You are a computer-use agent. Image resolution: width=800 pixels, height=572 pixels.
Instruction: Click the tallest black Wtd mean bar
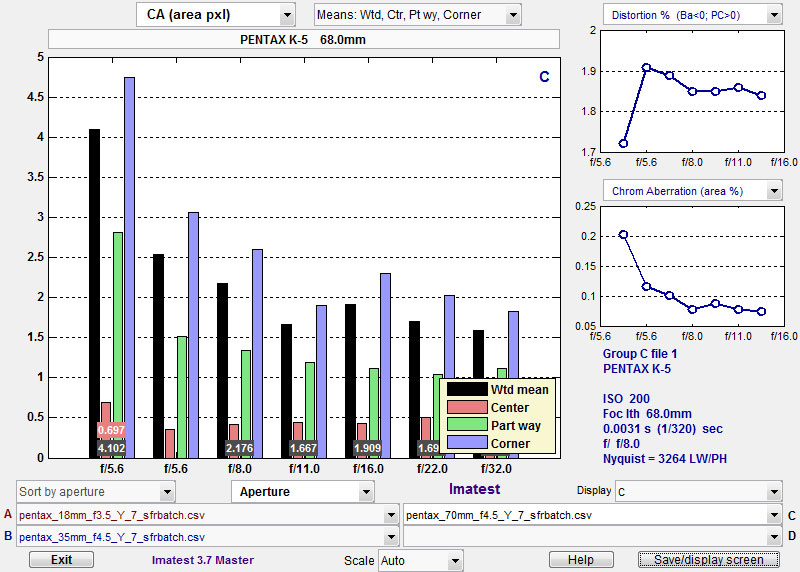click(94, 293)
